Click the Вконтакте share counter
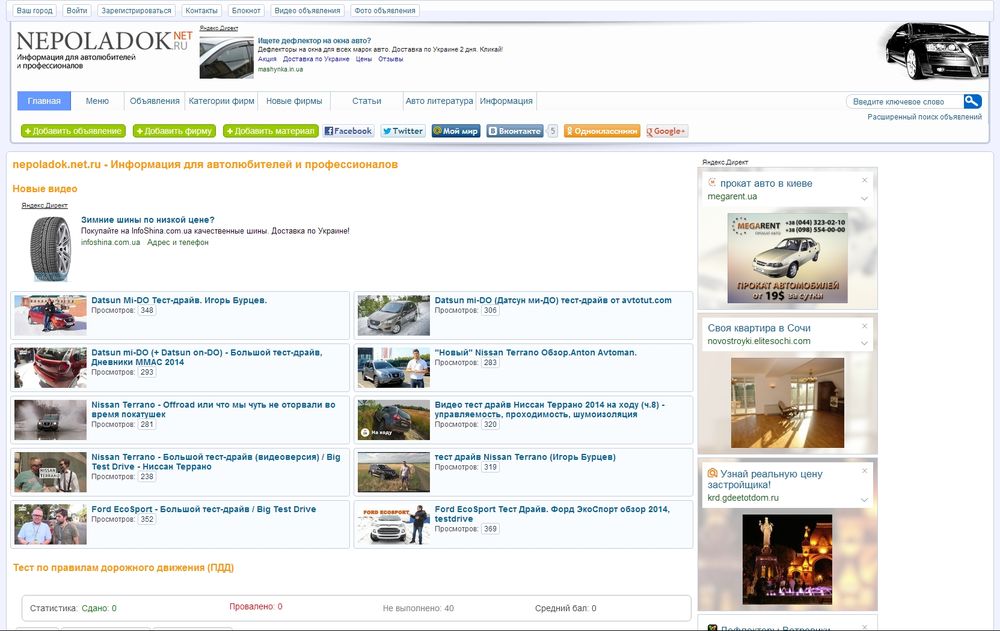Image resolution: width=1000 pixels, height=631 pixels. [552, 131]
